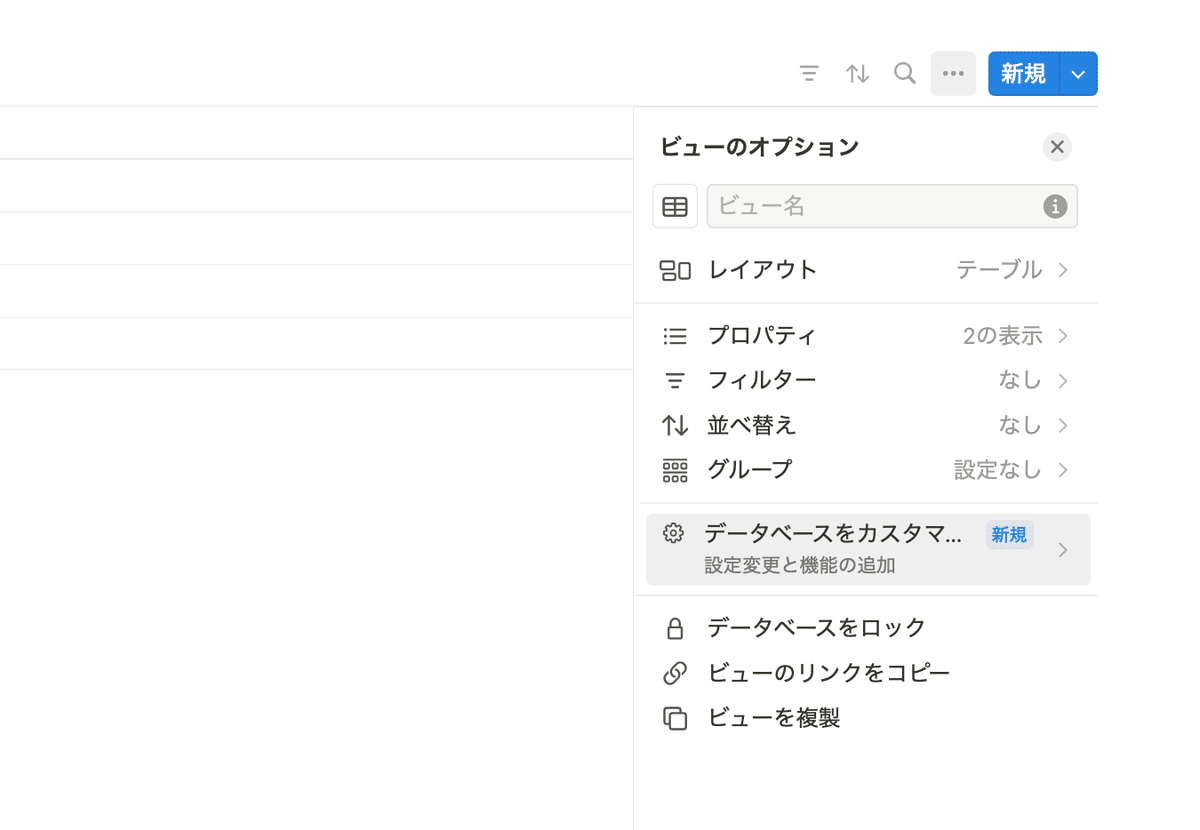The height and width of the screenshot is (830, 1200).
Task: Expand the chevron beside 設定なし
Action: [x=1063, y=470]
